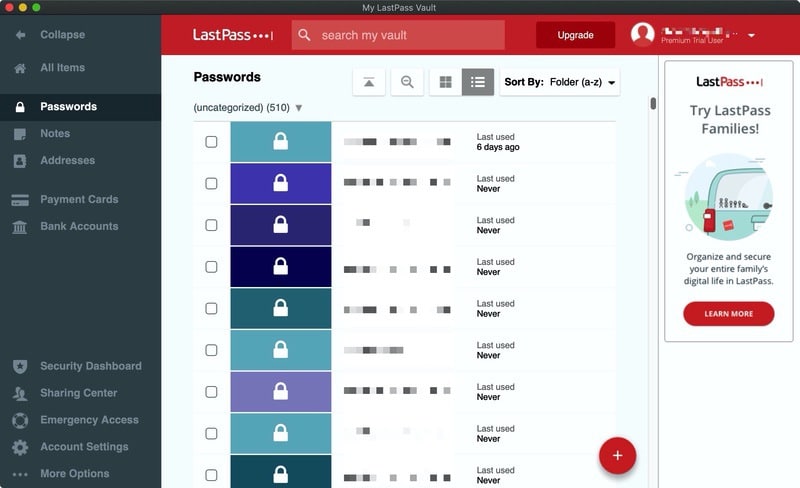
Task: Click the 'Try LastPass Families!' headline
Action: coord(730,119)
